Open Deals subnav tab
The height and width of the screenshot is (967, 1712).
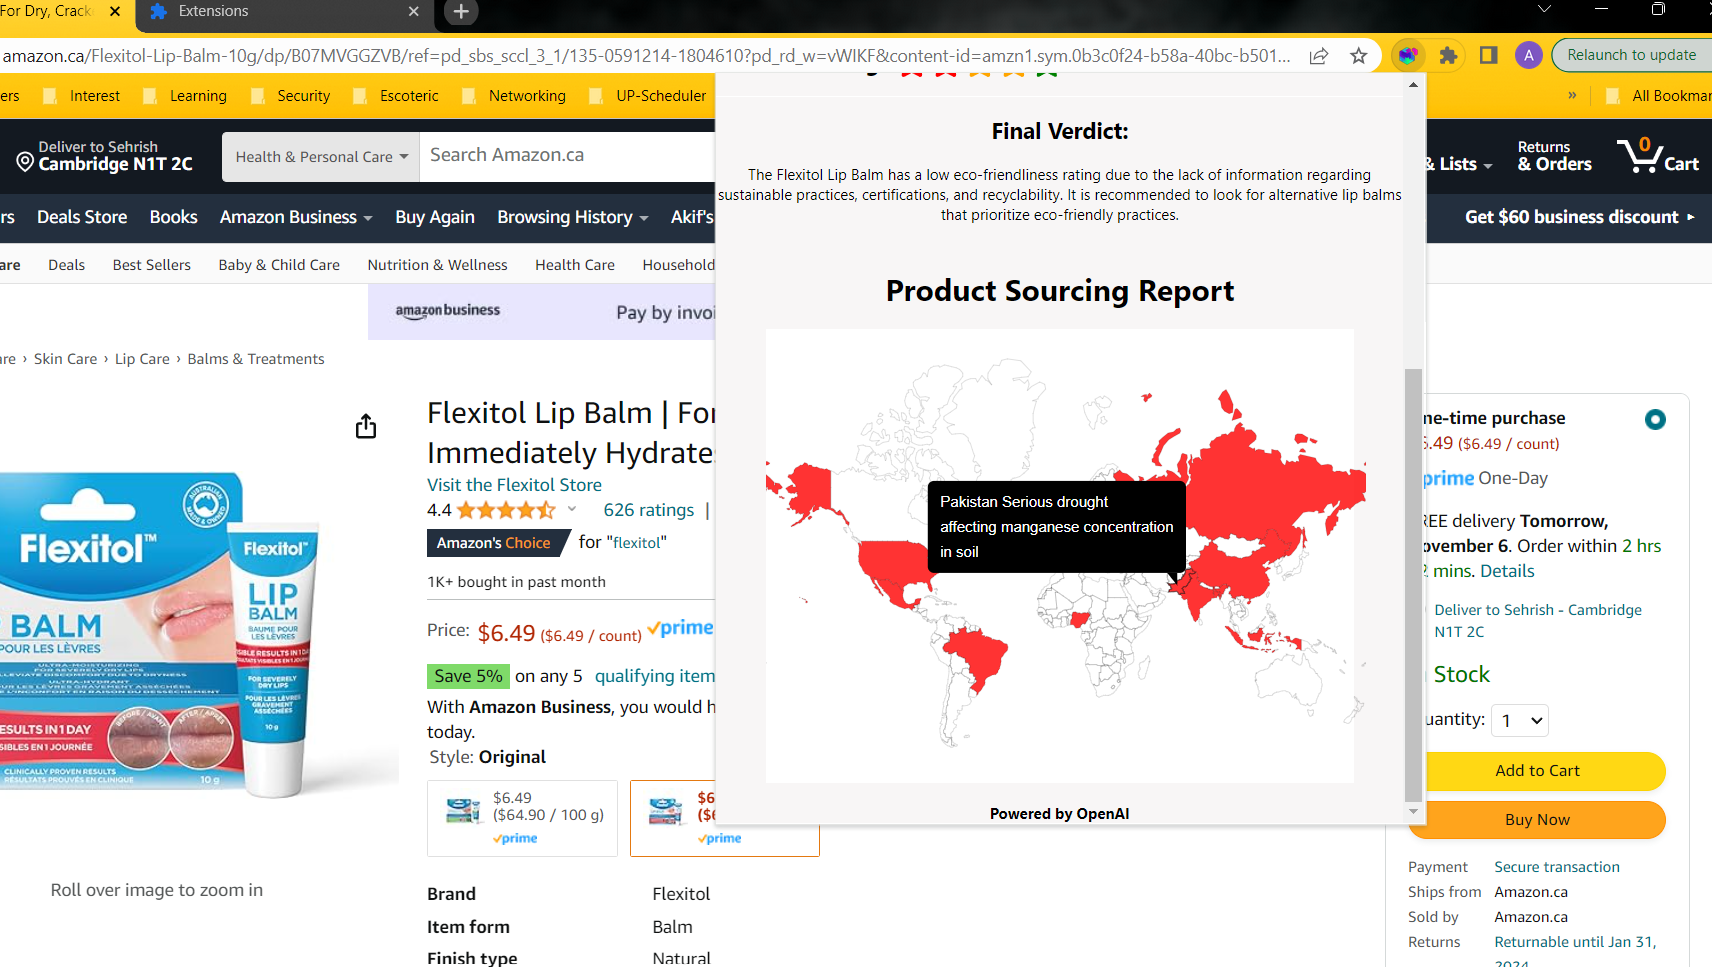coord(67,265)
